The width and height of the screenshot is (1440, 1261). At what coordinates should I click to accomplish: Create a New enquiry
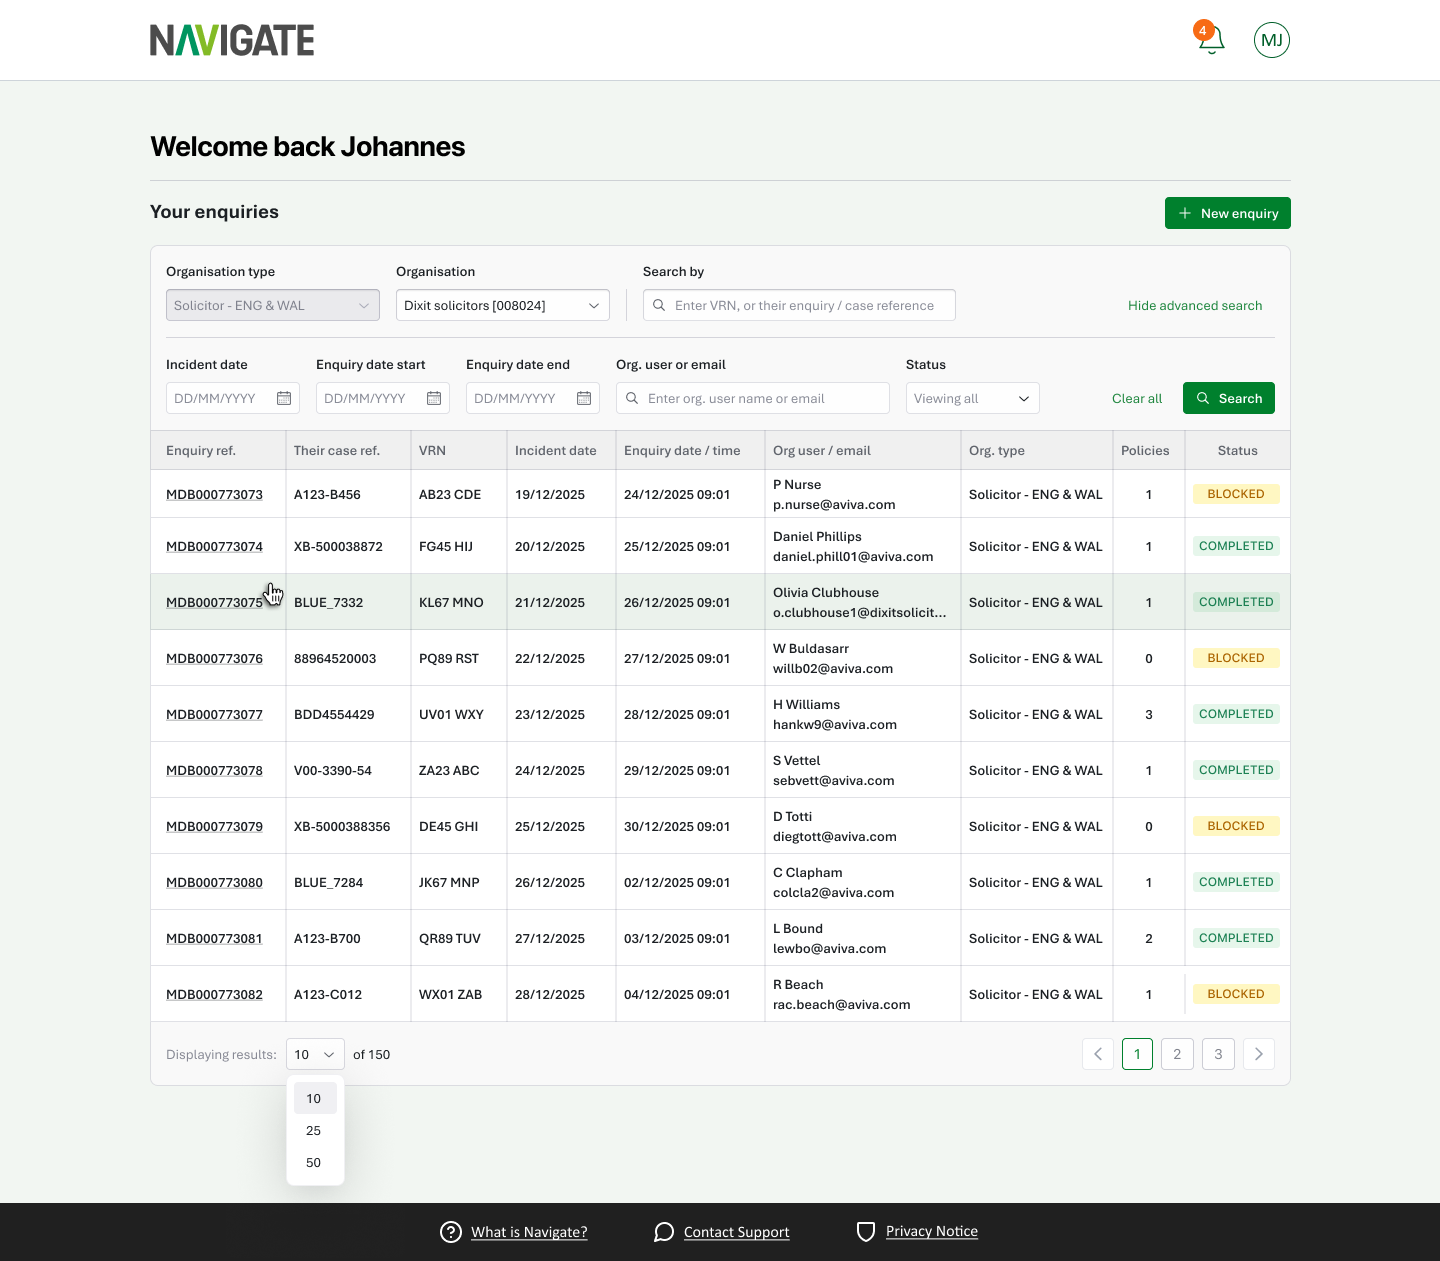(x=1228, y=213)
